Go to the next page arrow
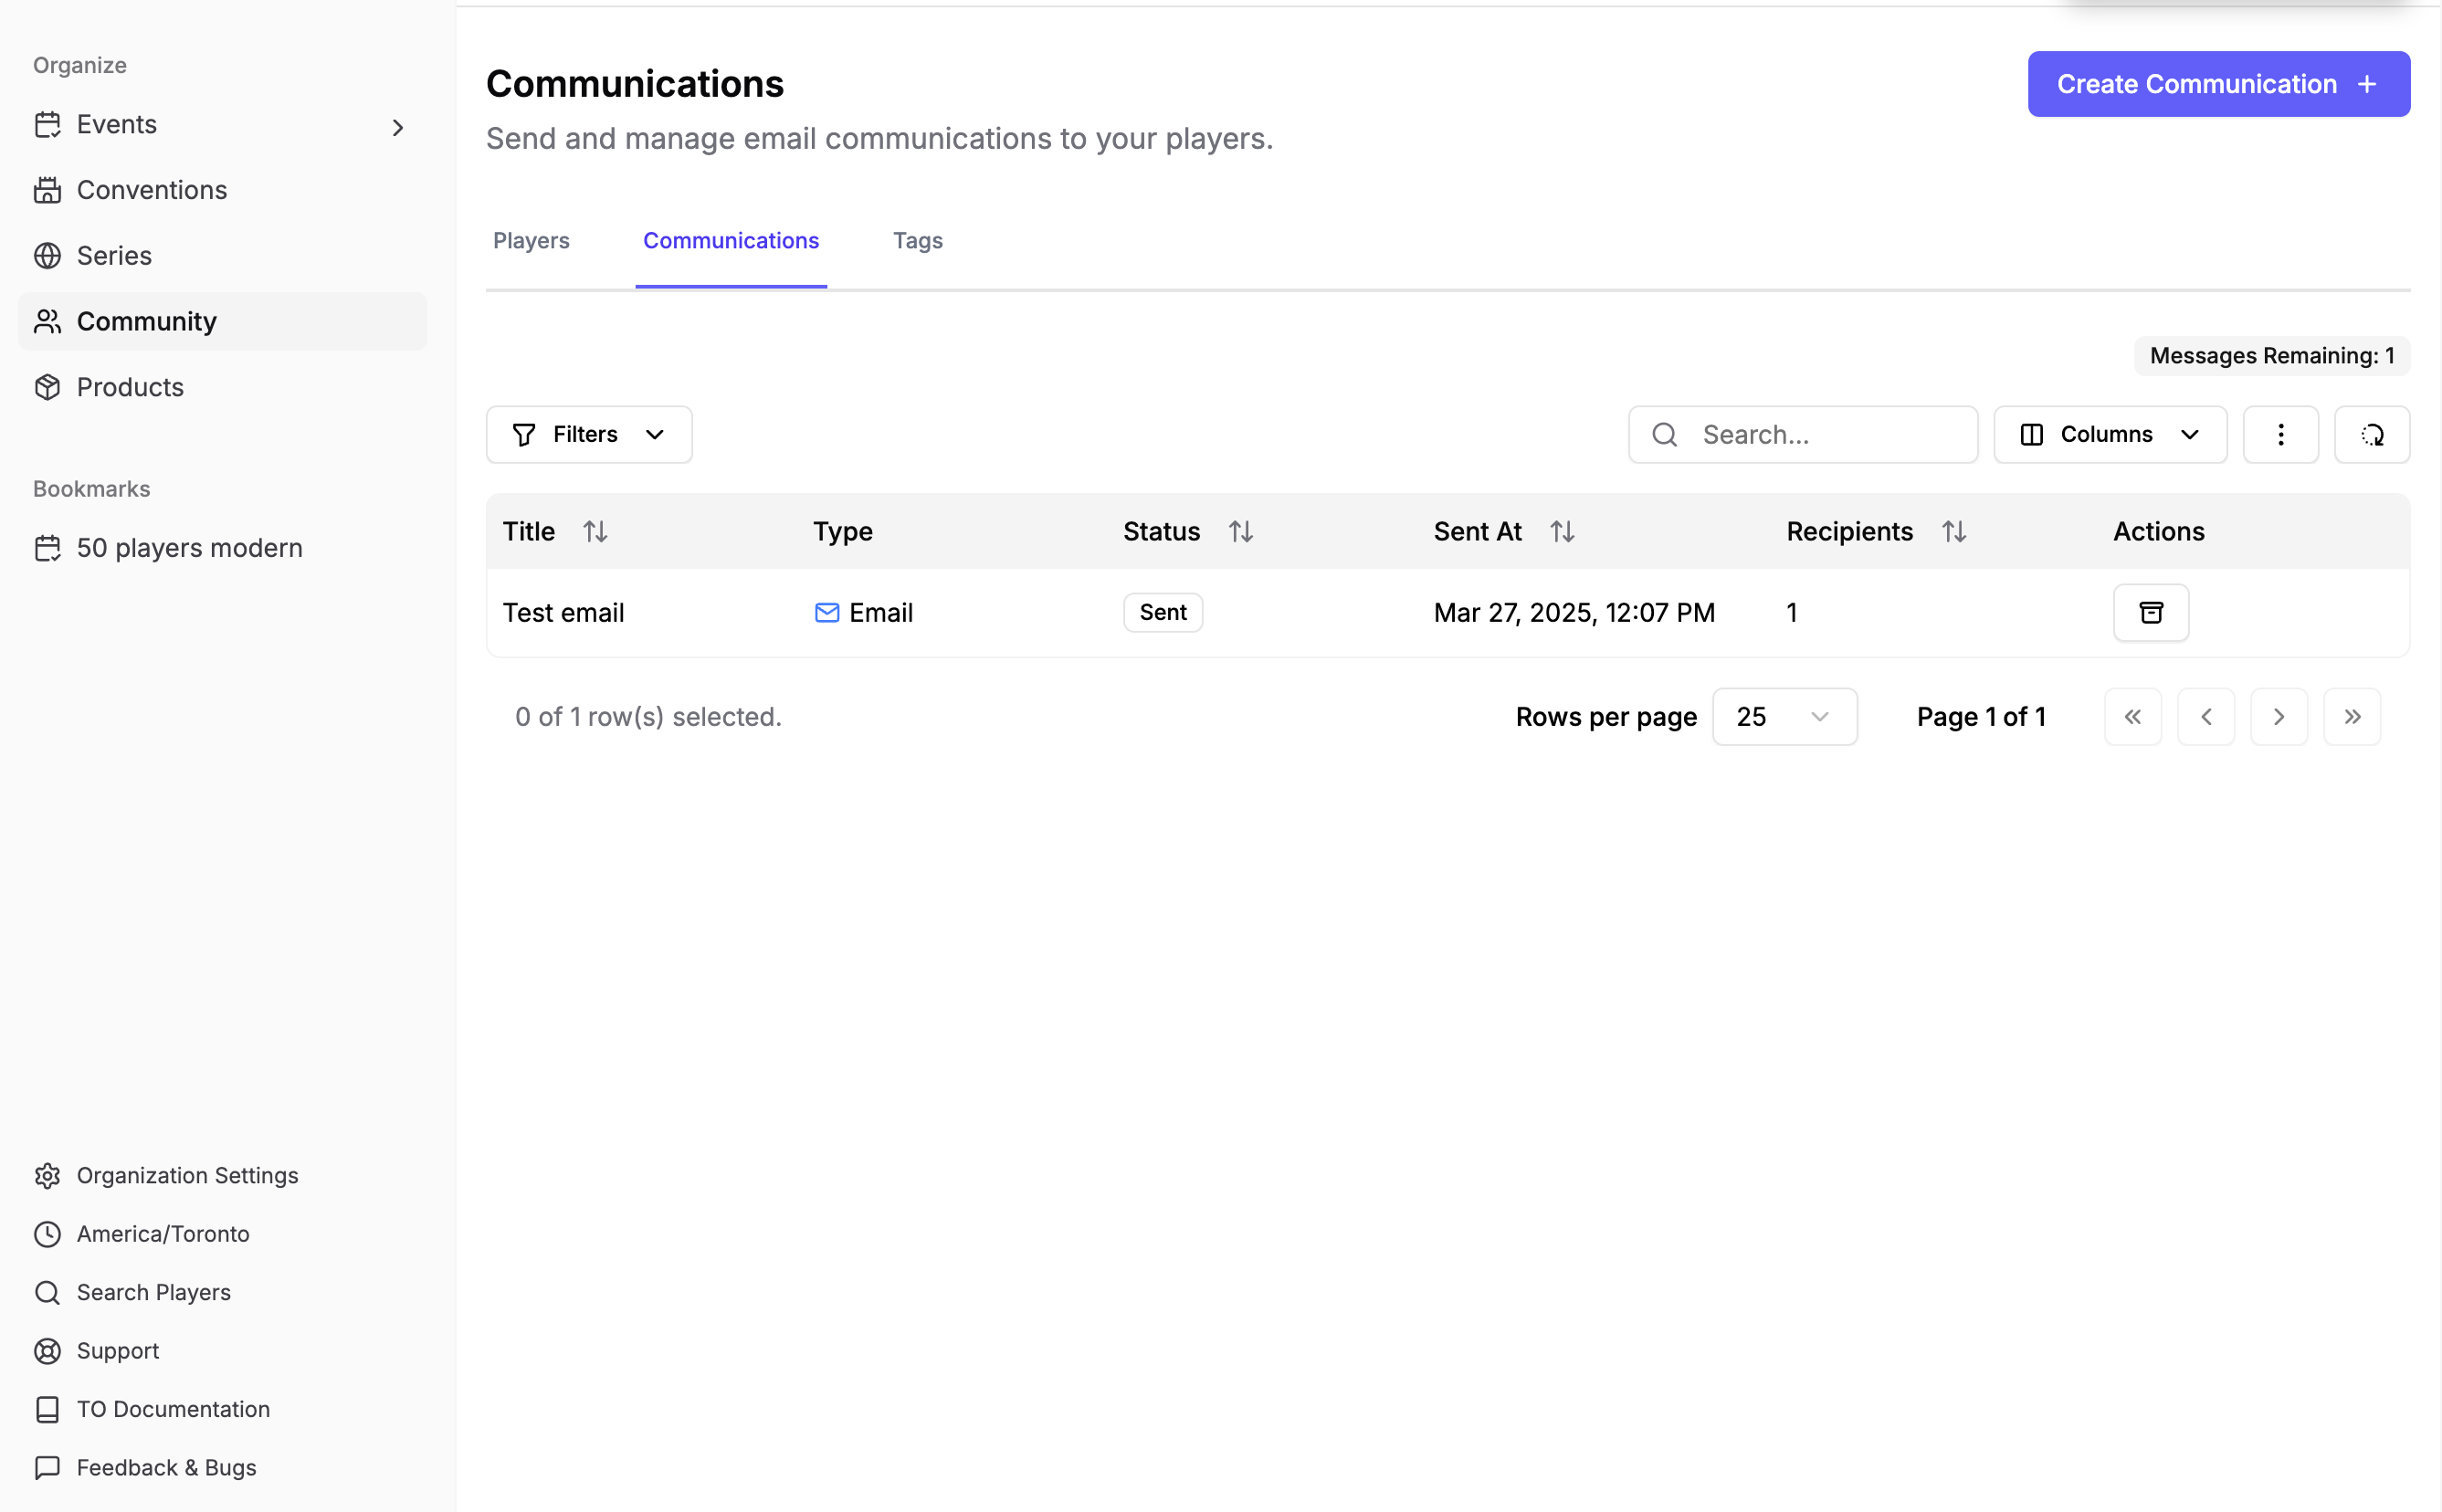The width and height of the screenshot is (2442, 1512). [x=2278, y=716]
